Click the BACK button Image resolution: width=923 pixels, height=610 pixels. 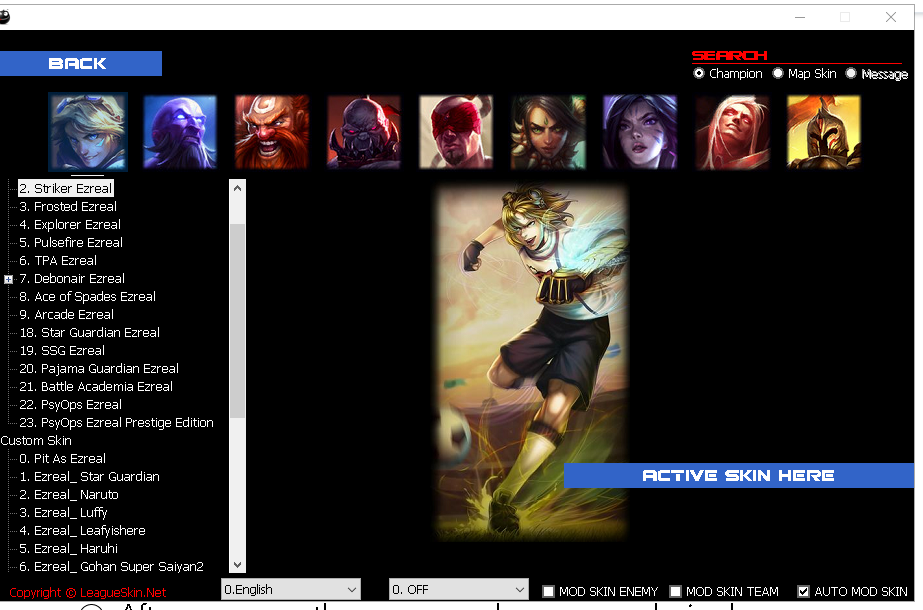[81, 64]
